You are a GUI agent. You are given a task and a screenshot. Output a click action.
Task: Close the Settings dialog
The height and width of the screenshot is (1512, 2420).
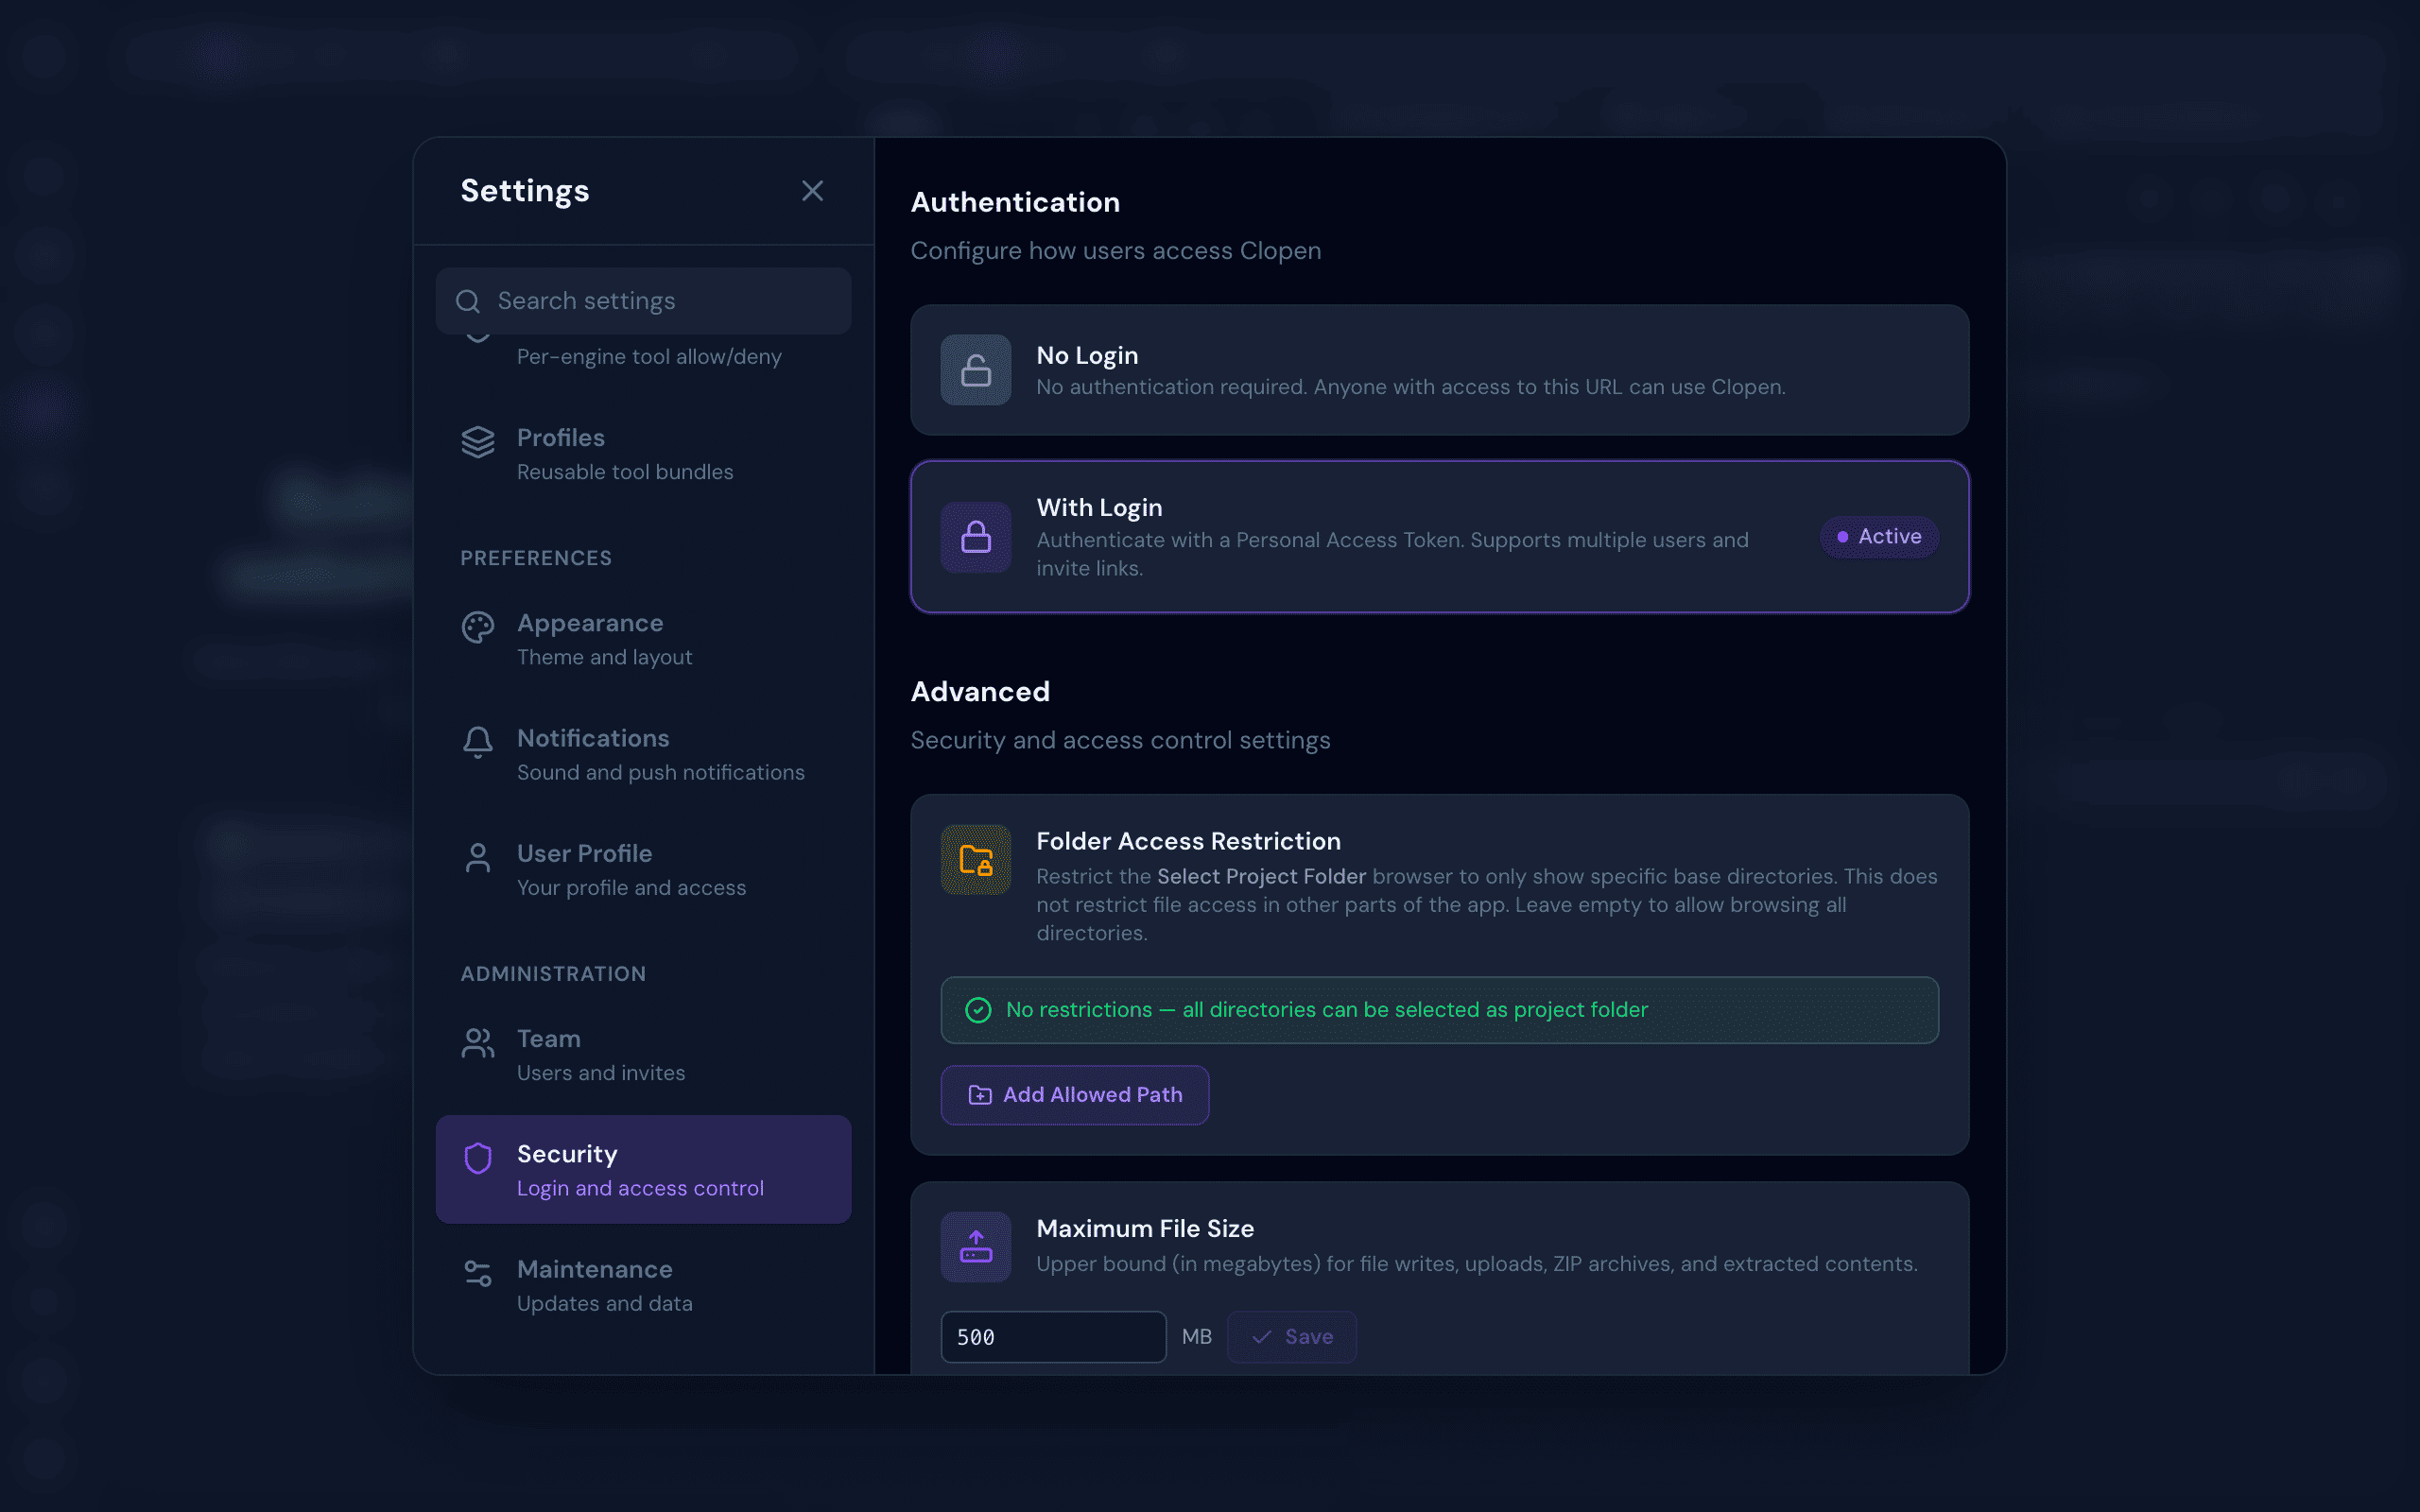click(x=812, y=191)
